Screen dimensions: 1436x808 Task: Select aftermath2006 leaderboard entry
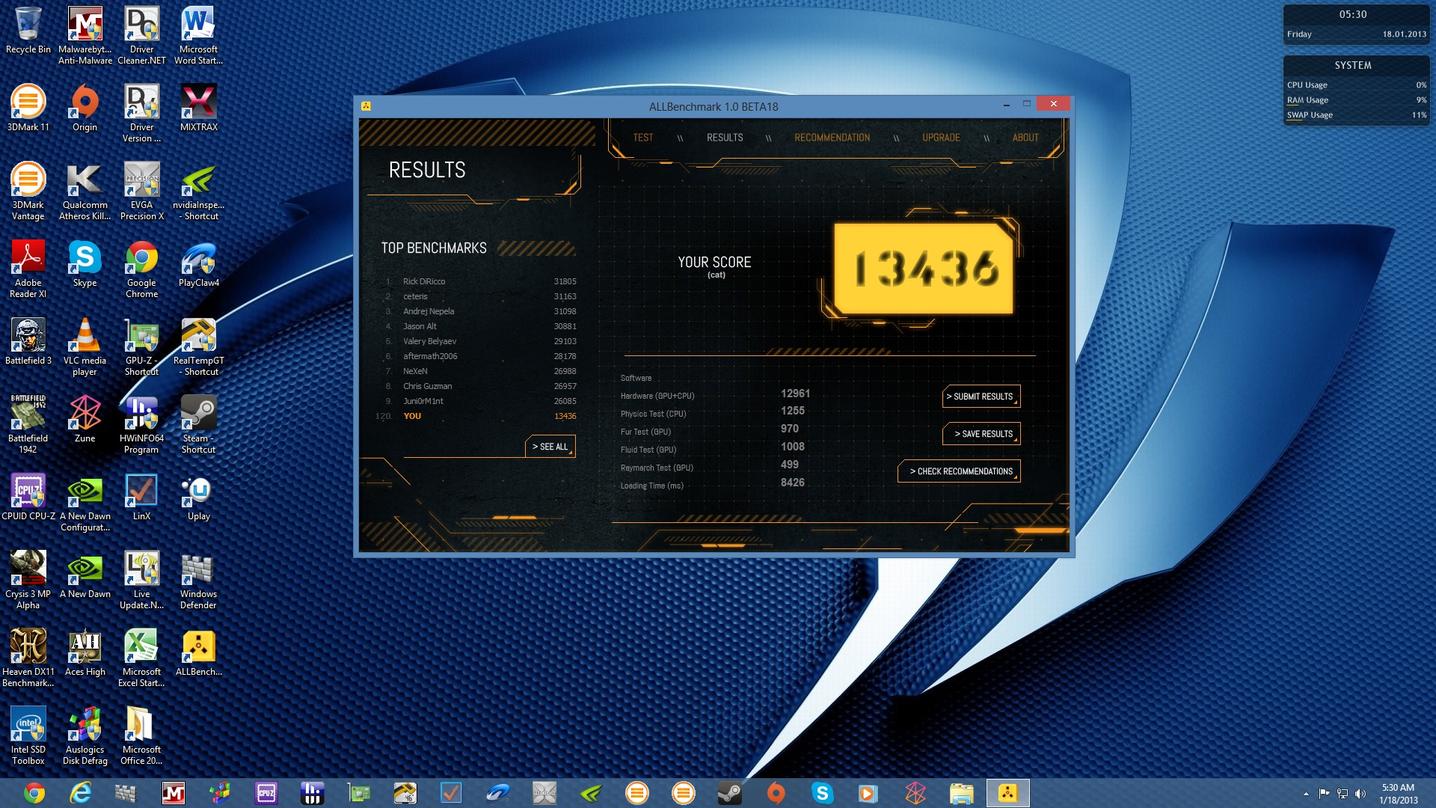click(x=480, y=357)
